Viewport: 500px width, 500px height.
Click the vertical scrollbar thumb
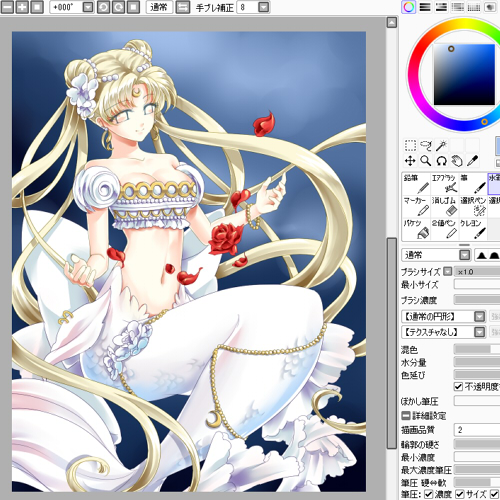click(392, 343)
